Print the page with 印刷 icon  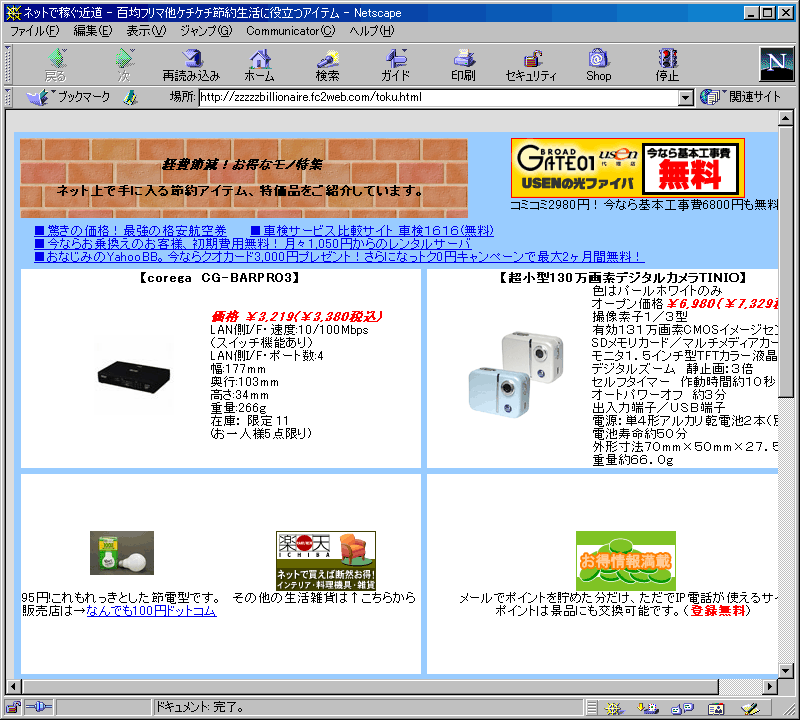click(463, 65)
